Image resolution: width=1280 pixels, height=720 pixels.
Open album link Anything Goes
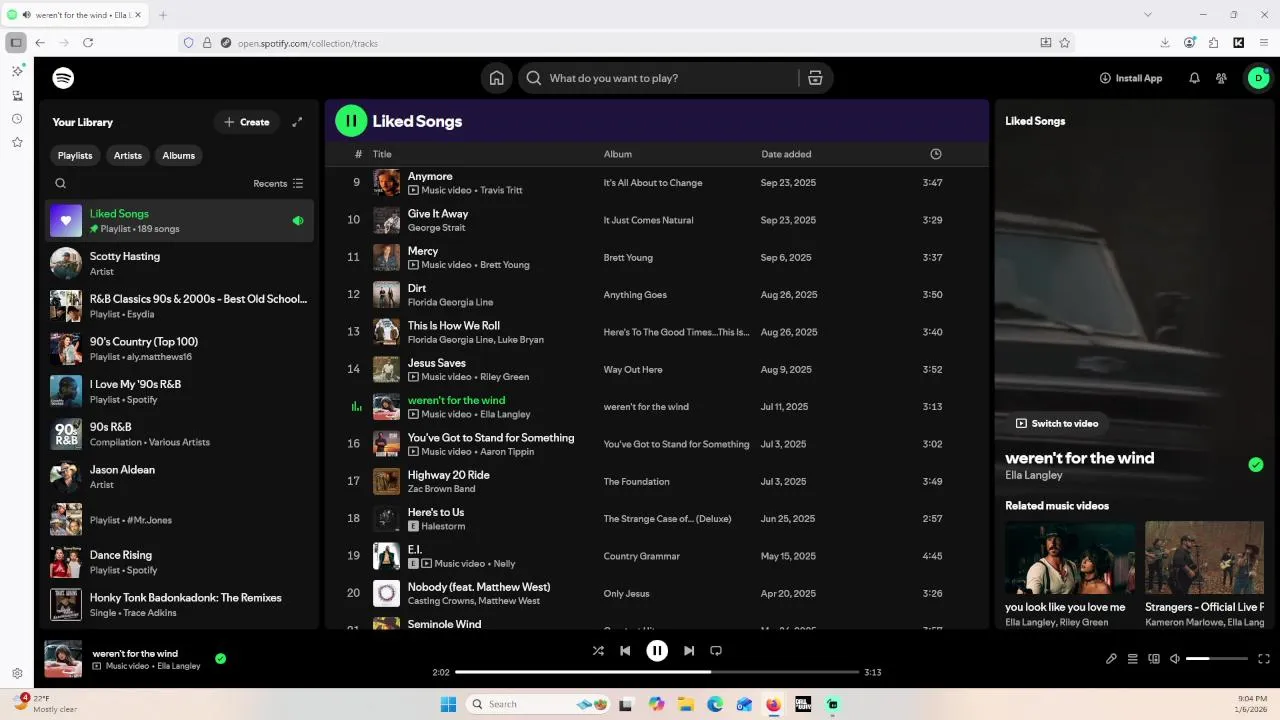coord(635,295)
